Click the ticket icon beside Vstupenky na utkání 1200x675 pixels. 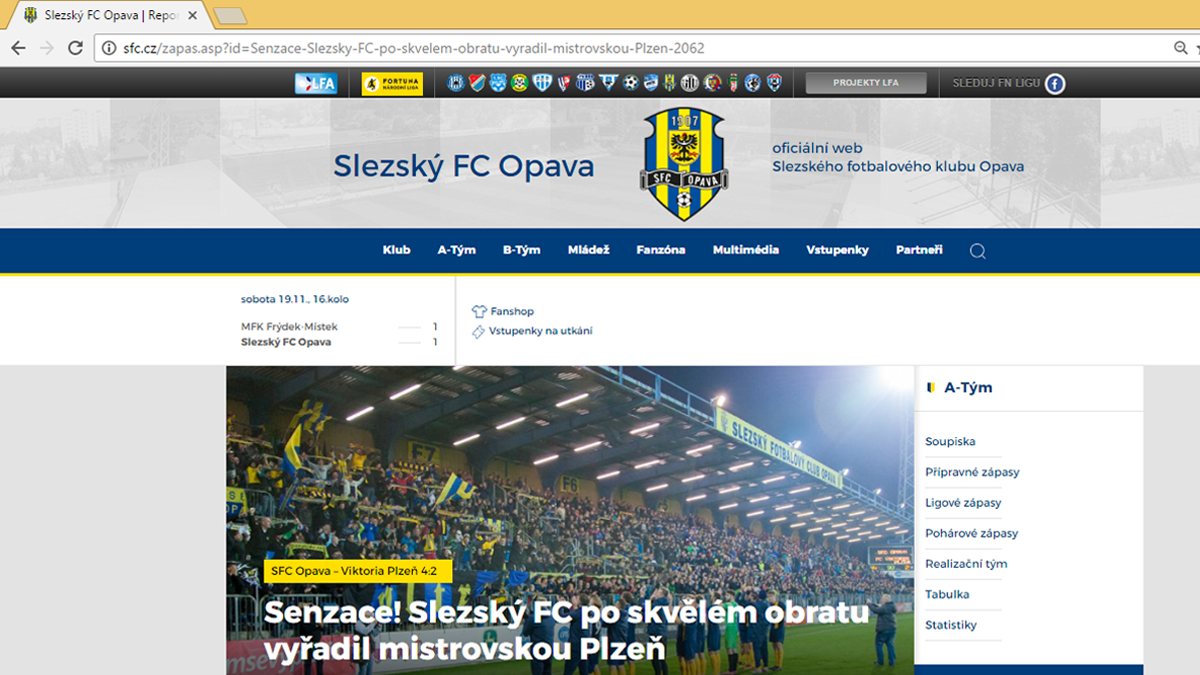477,331
